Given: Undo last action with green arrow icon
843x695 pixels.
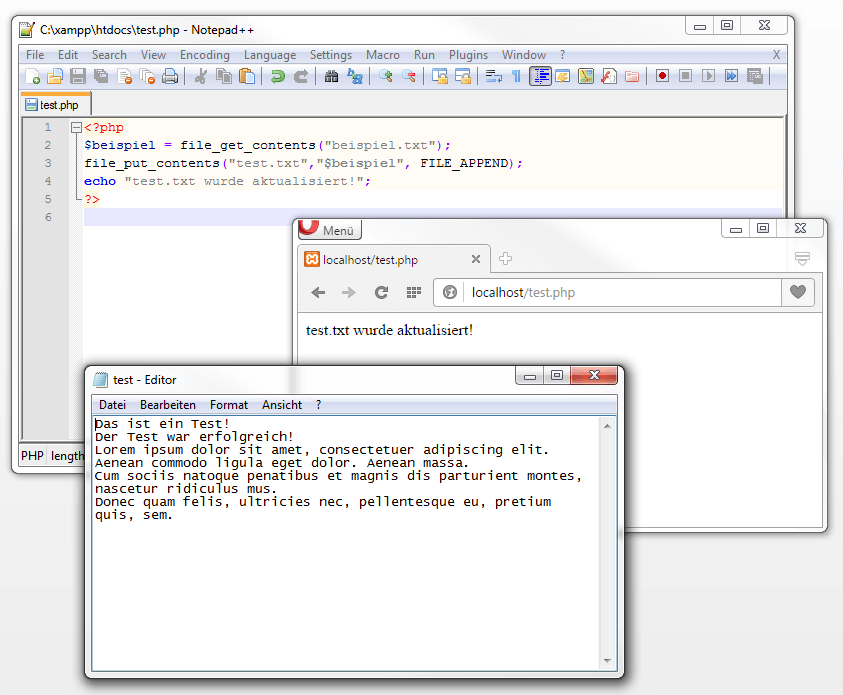Looking at the screenshot, I should tap(277, 76).
